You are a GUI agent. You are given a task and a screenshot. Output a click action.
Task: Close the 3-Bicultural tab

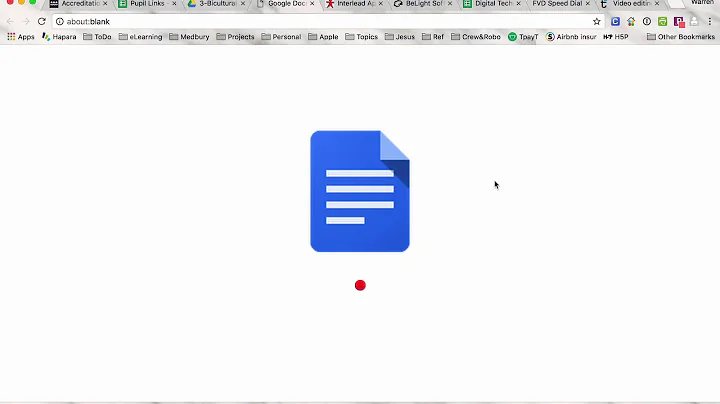pos(243,4)
